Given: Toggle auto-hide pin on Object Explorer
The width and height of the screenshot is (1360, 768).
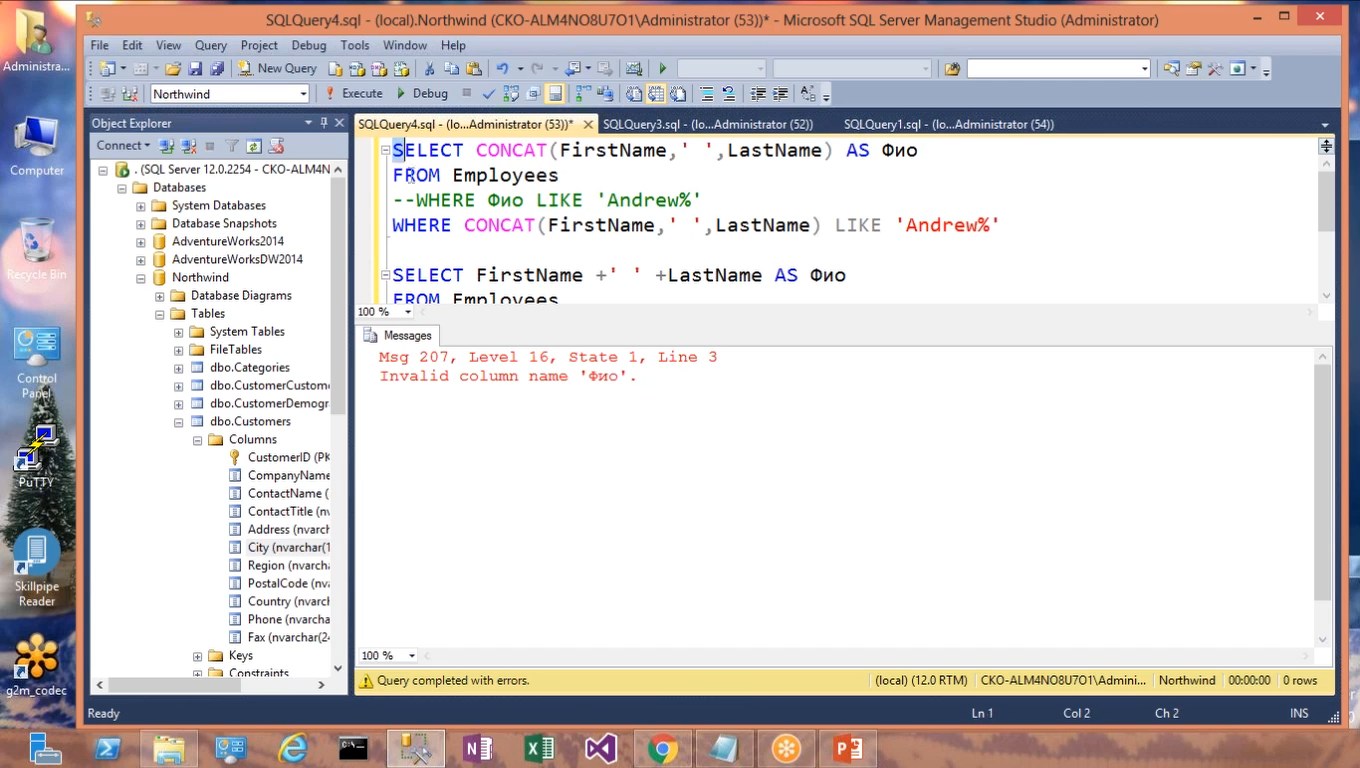Looking at the screenshot, I should (x=323, y=123).
